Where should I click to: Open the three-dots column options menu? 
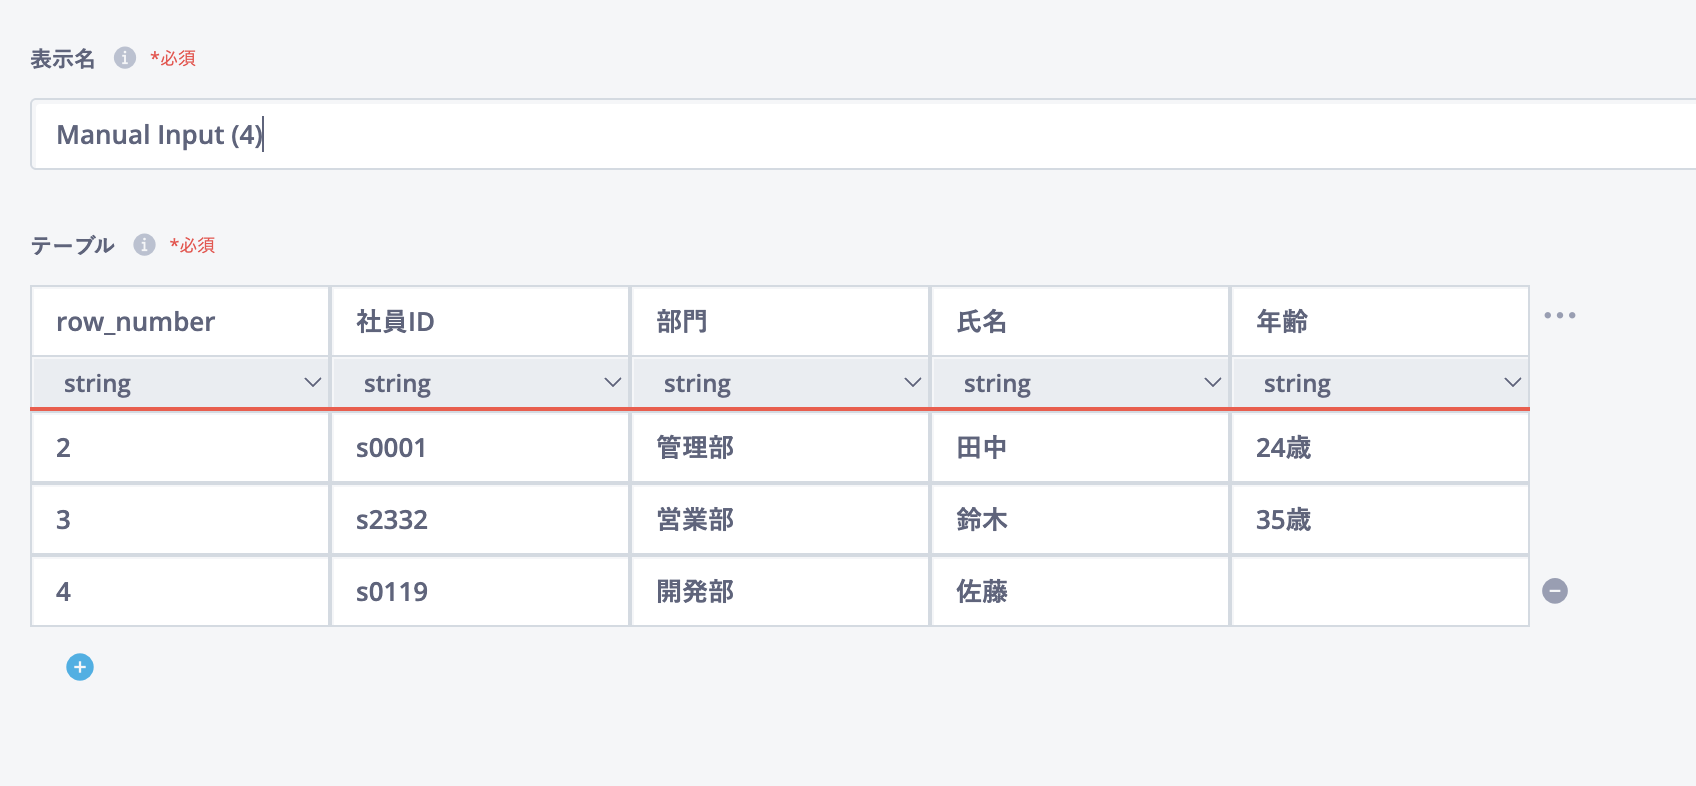[x=1559, y=316]
